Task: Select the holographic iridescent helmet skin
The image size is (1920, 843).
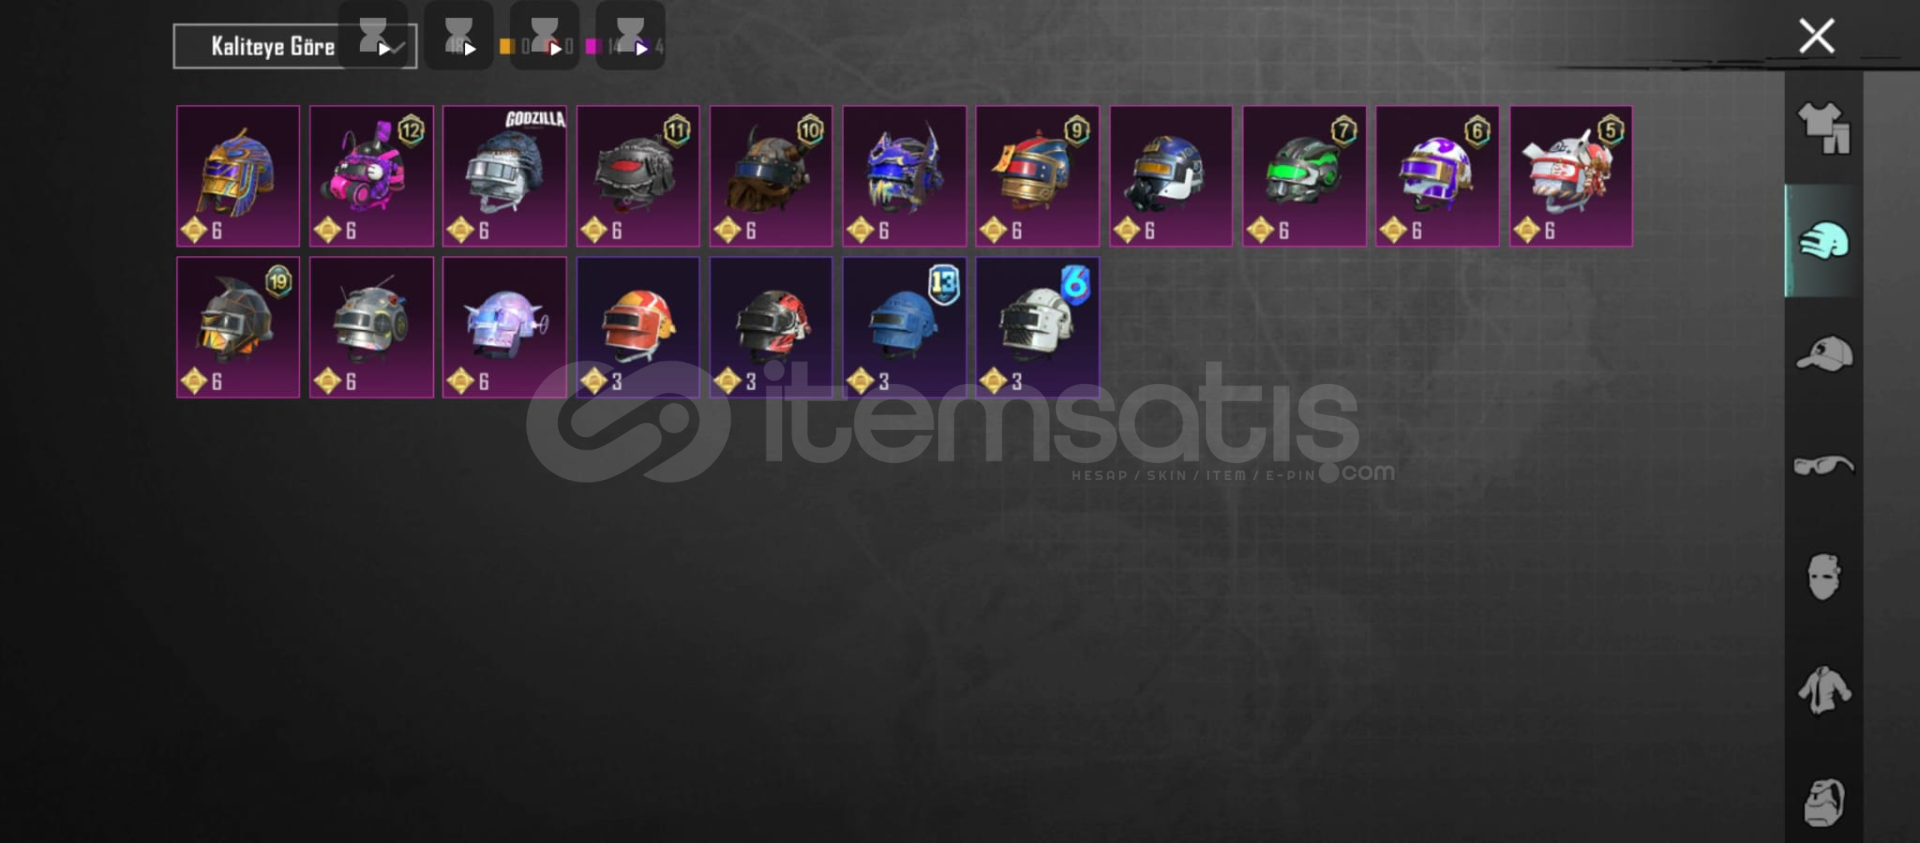Action: point(505,327)
